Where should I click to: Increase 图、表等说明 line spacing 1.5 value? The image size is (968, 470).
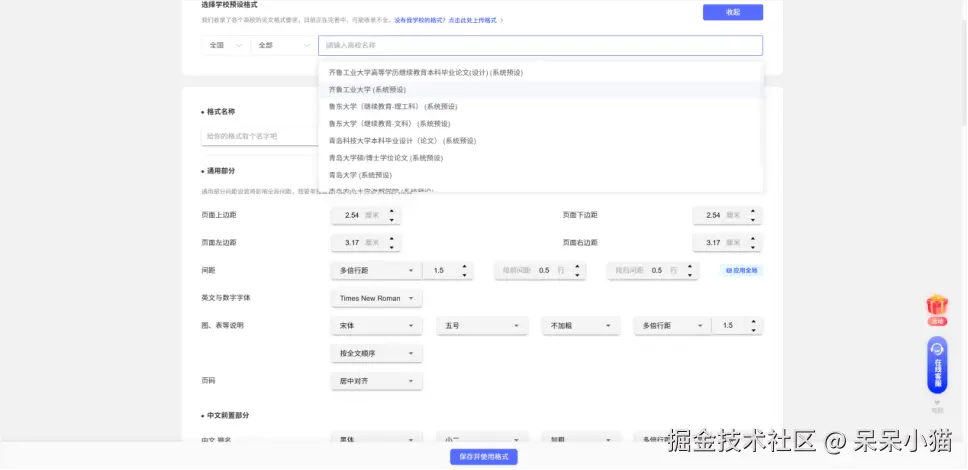click(x=753, y=321)
